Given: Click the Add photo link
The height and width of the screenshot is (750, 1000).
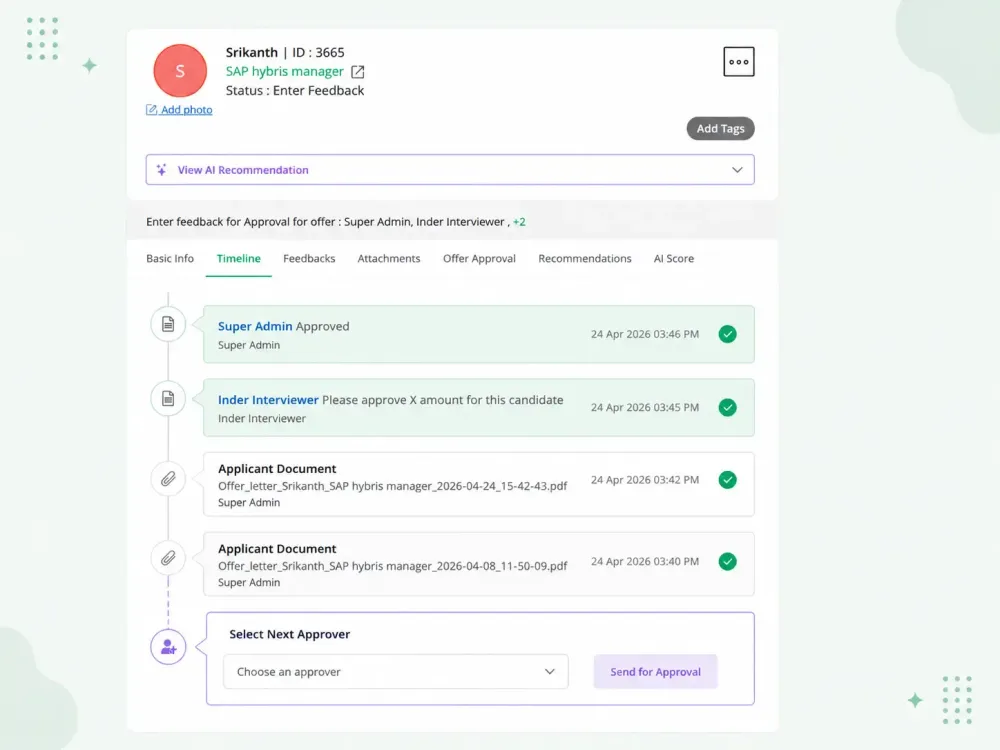Looking at the screenshot, I should pyautogui.click(x=179, y=110).
